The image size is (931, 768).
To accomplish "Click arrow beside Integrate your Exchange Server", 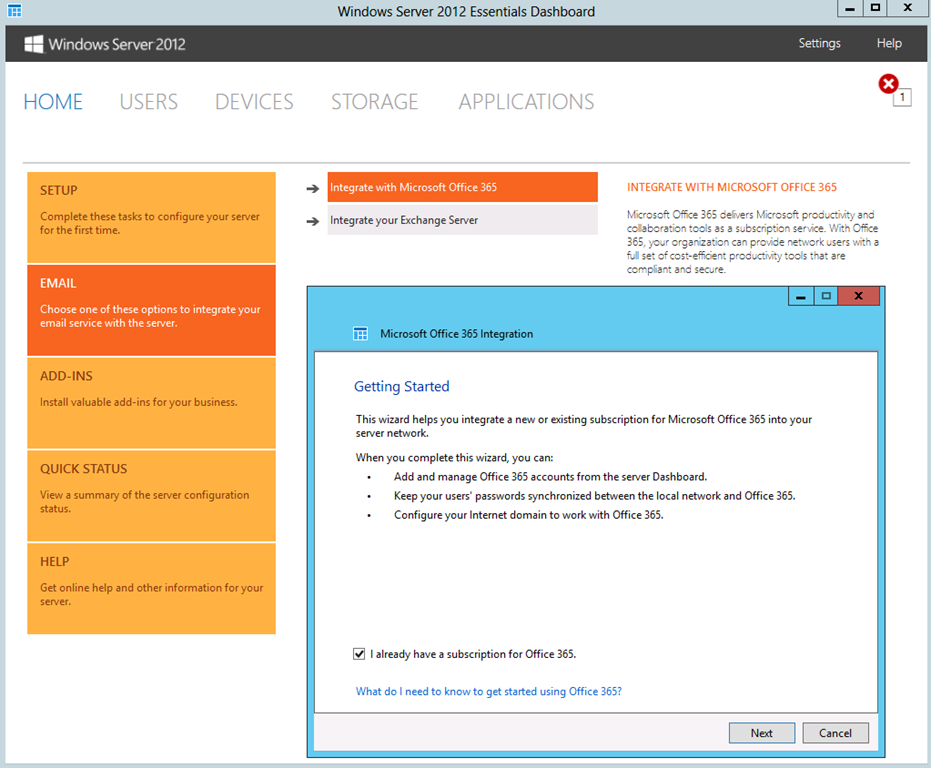I will [x=313, y=222].
